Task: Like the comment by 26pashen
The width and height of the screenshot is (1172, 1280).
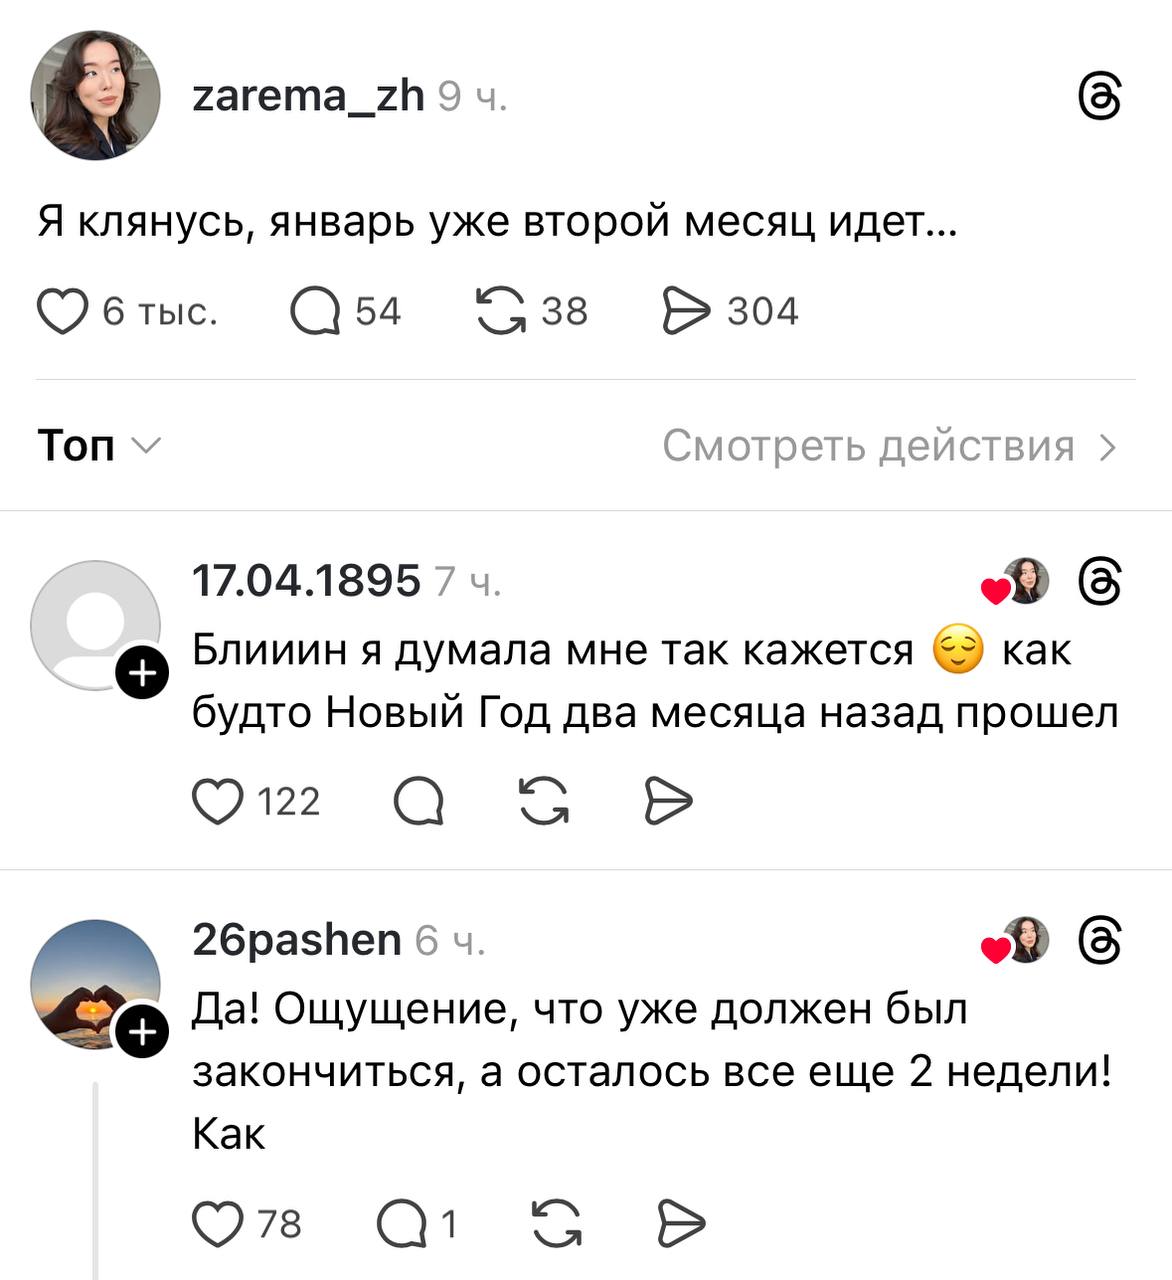Action: (x=218, y=1224)
